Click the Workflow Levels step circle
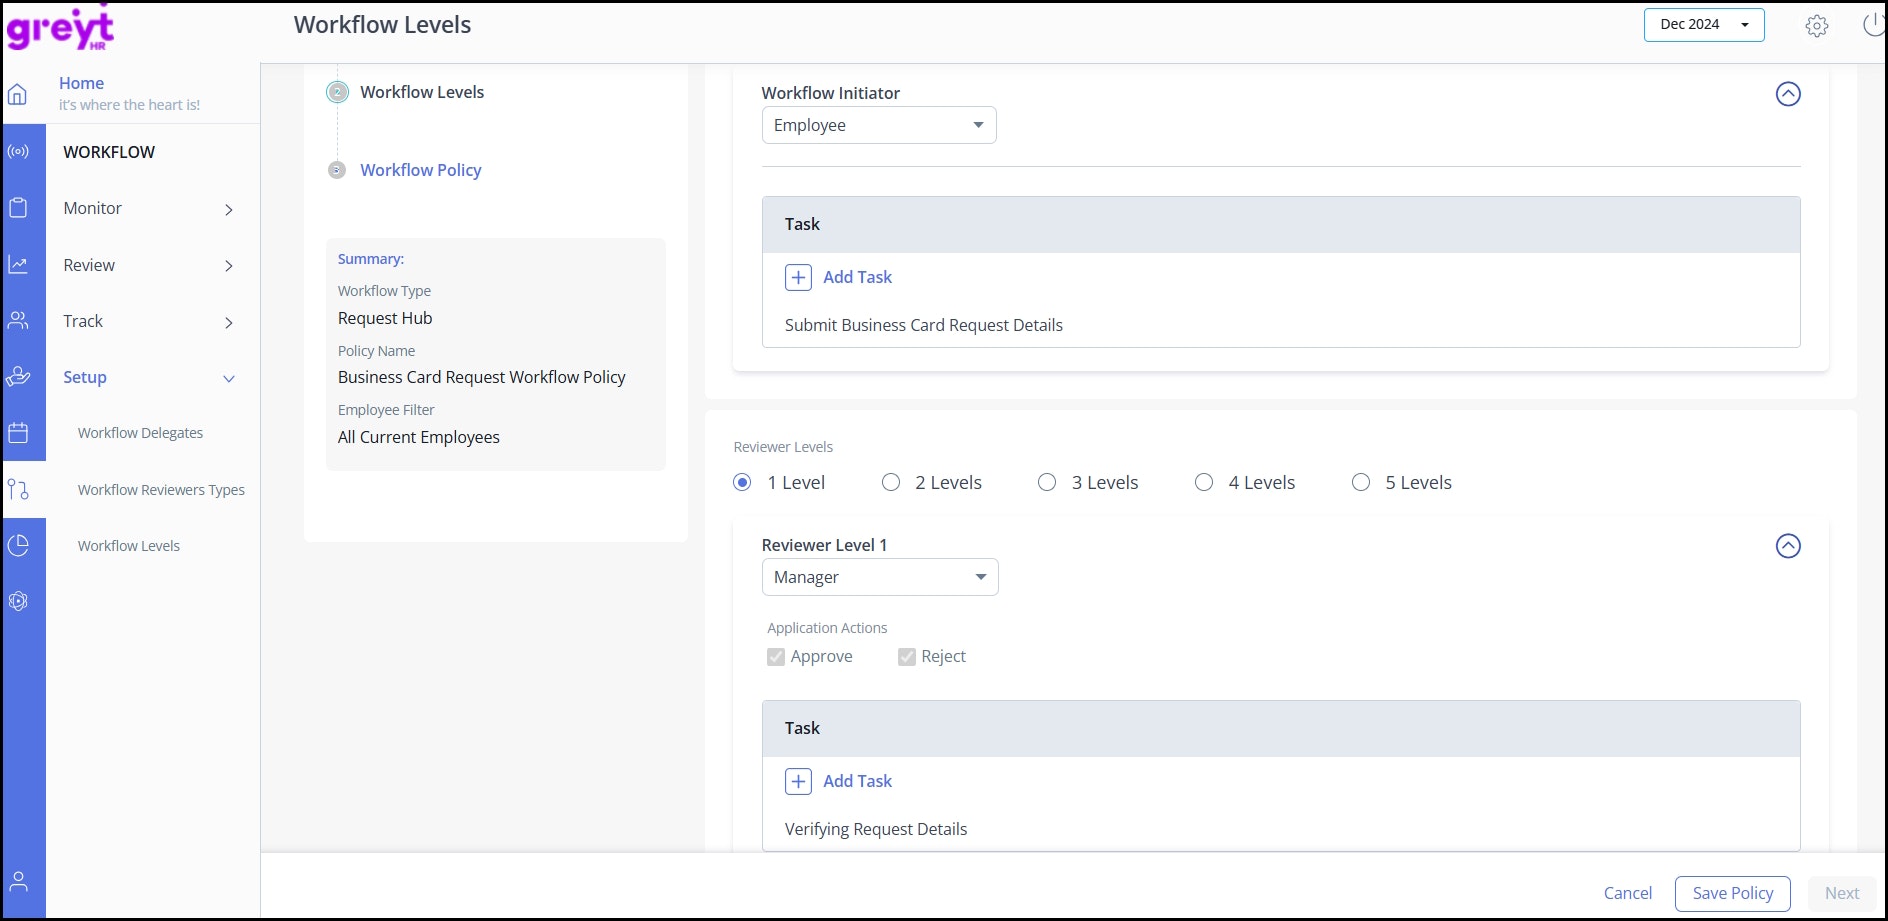The height and width of the screenshot is (921, 1888). pos(338,92)
